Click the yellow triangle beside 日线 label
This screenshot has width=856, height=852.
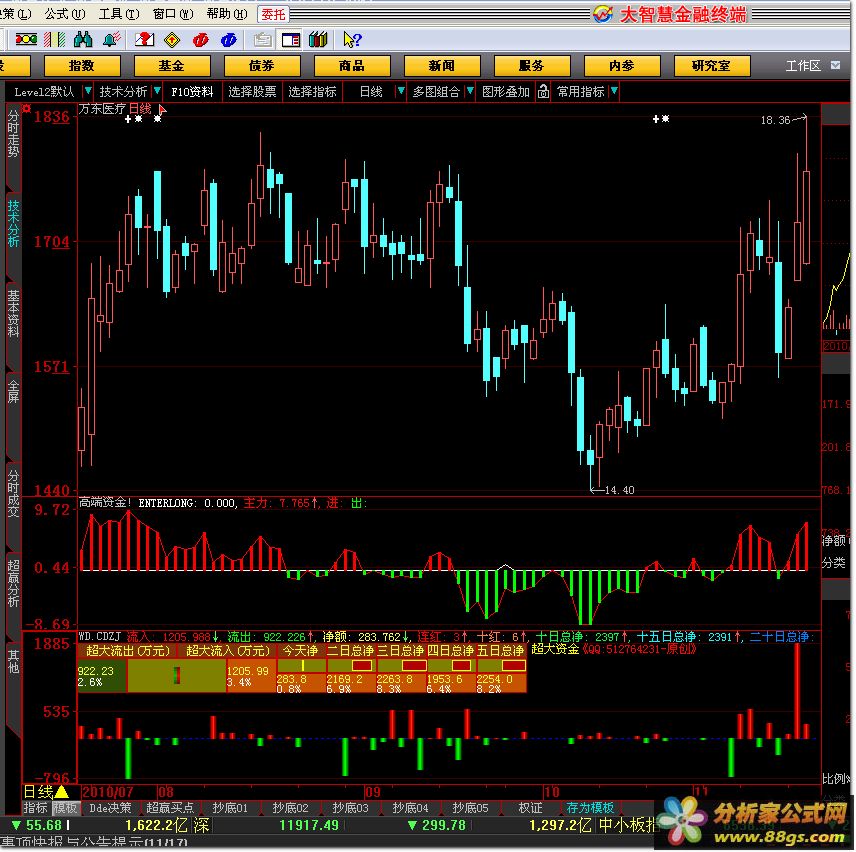point(62,791)
